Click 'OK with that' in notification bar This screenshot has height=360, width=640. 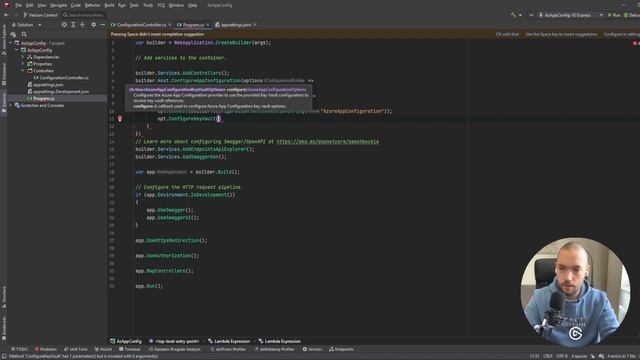tap(507, 34)
